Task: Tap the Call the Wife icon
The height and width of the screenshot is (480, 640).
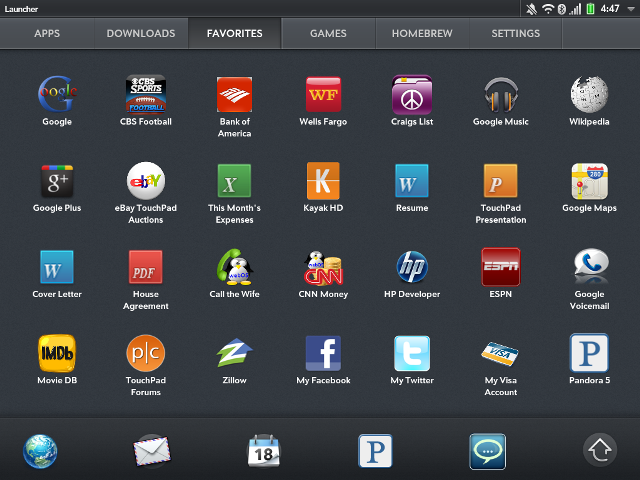Action: (x=234, y=267)
